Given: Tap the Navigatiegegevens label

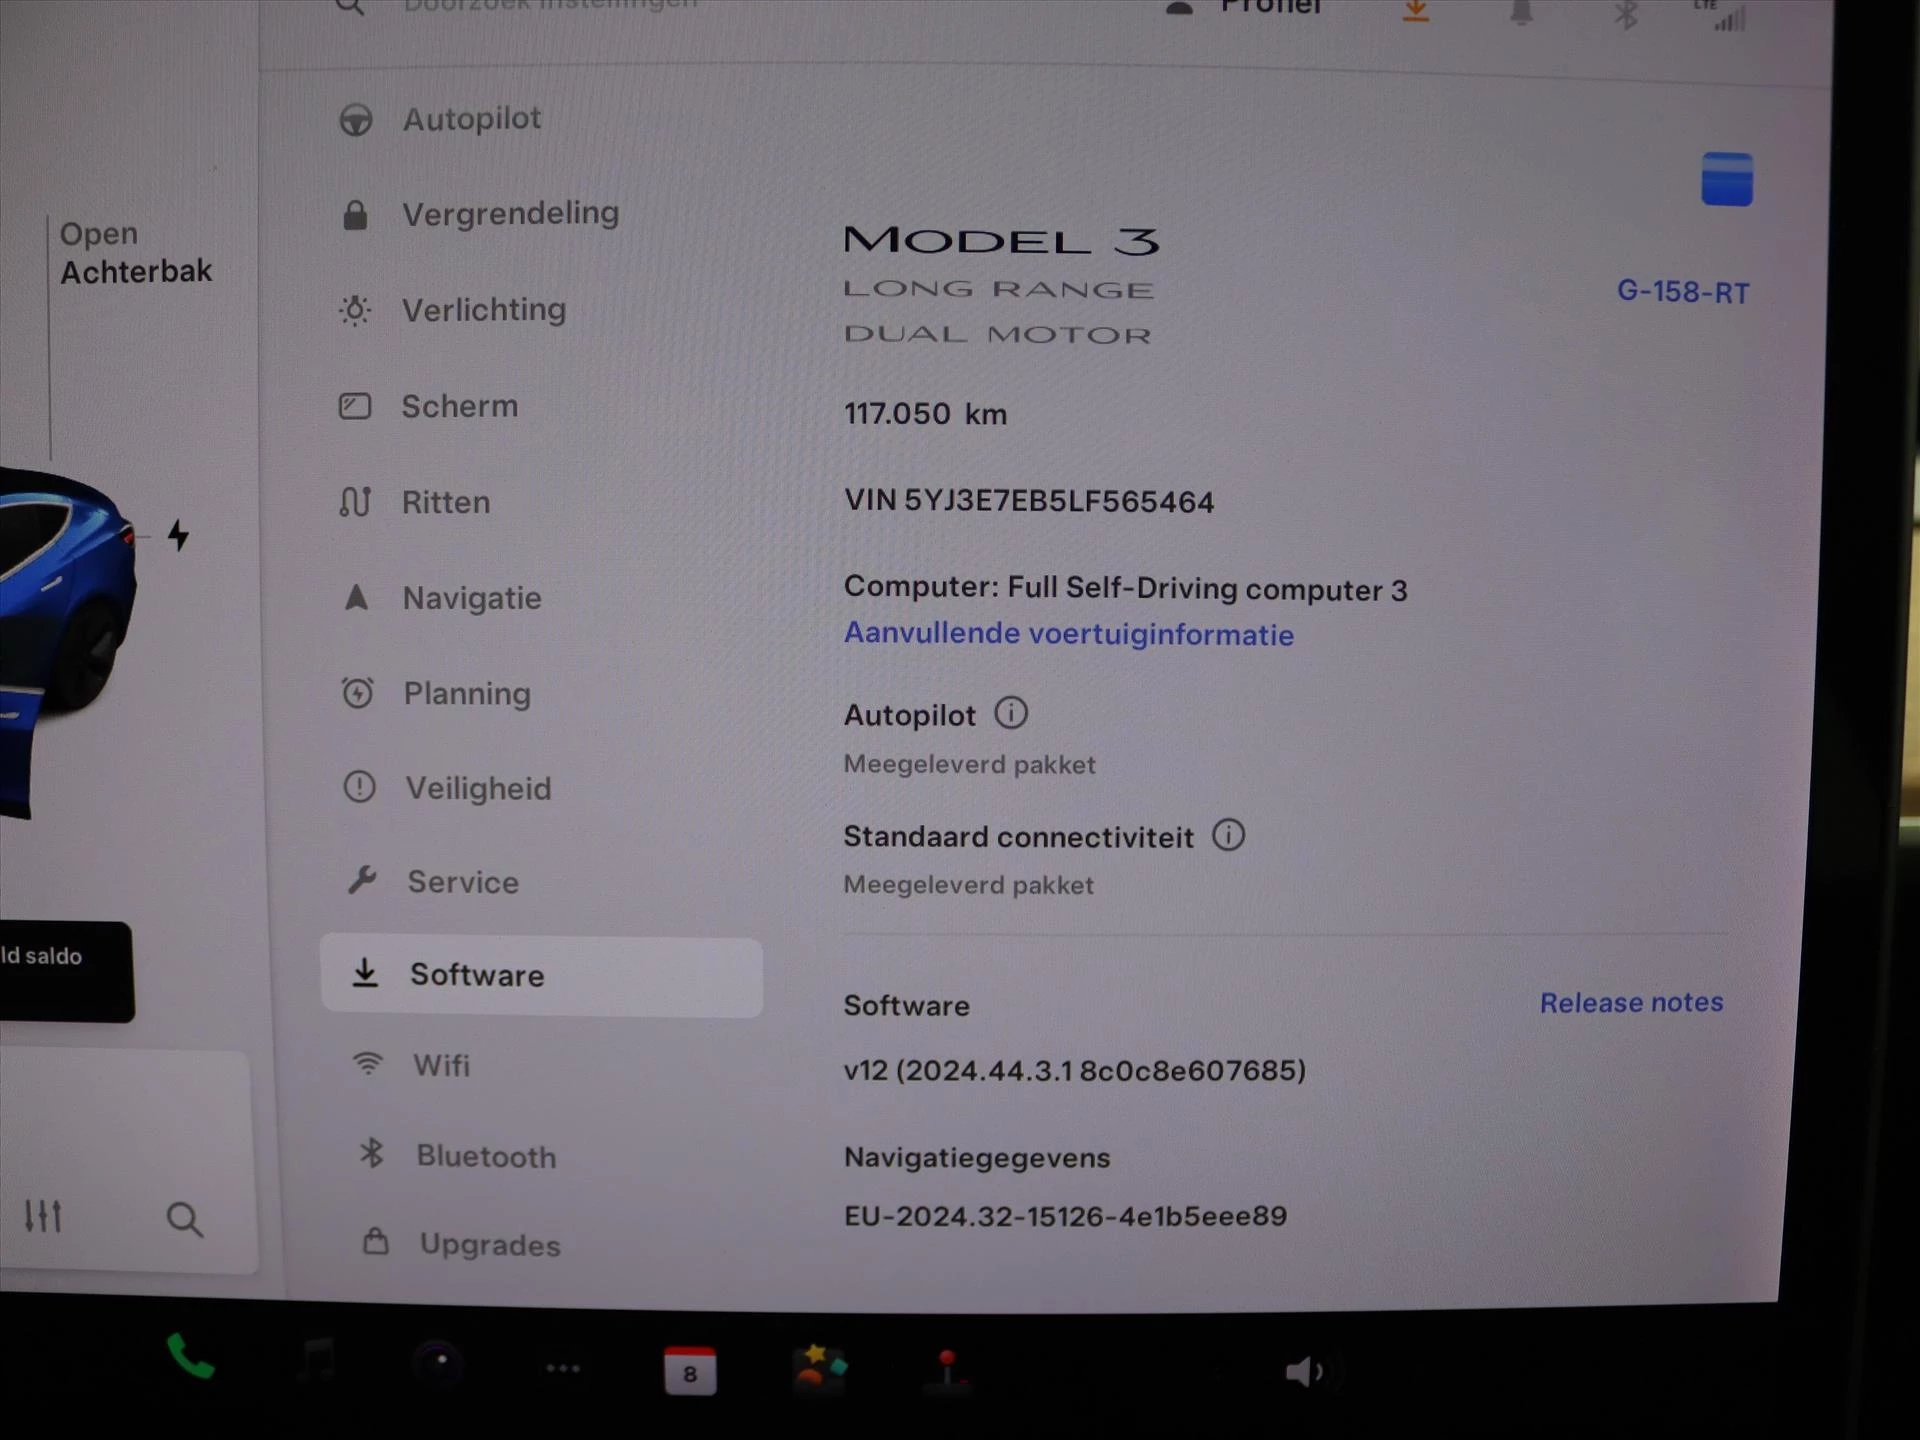Looking at the screenshot, I should tap(977, 1157).
